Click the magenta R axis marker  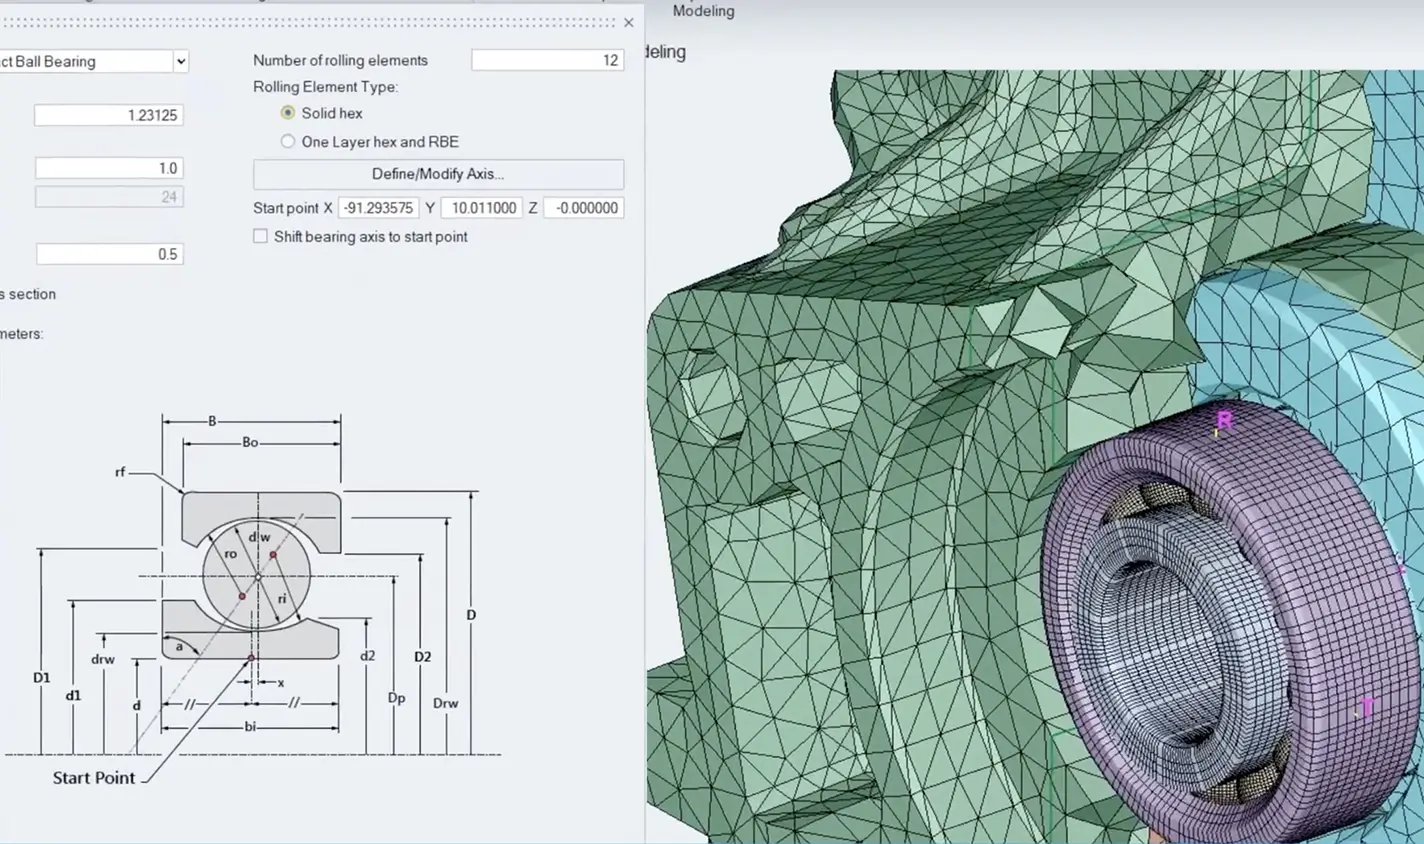1224,419
